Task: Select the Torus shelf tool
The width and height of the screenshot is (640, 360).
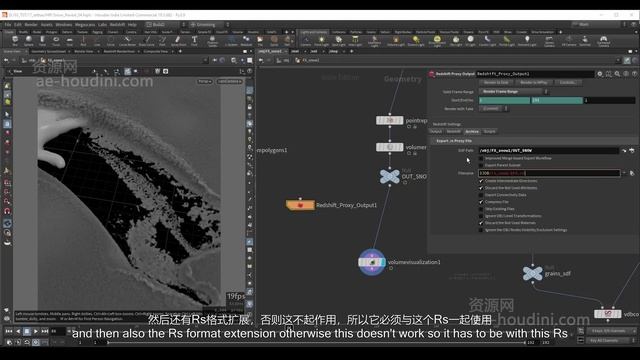Action: point(56,40)
